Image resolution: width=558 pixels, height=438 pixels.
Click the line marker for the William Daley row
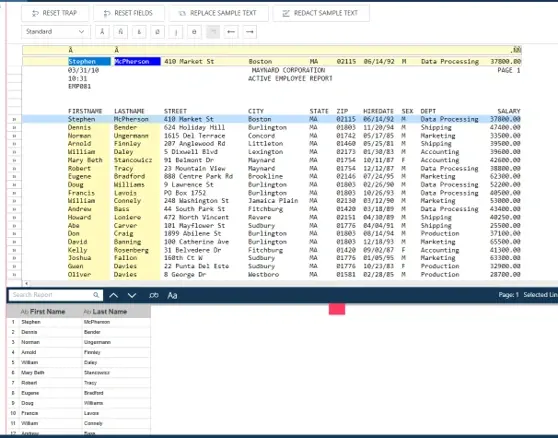click(x=14, y=152)
